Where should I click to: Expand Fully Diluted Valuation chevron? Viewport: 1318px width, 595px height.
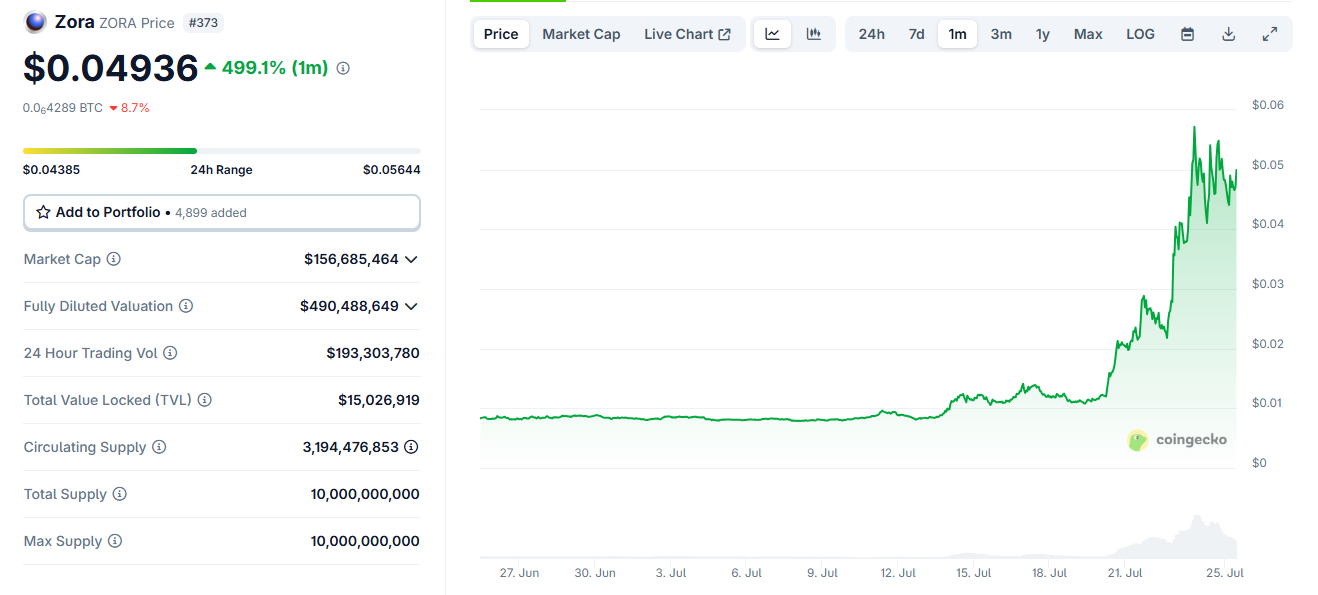point(411,306)
